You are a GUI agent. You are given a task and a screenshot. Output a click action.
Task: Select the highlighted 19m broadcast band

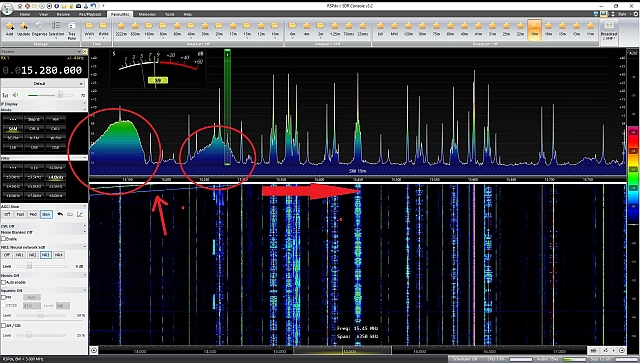[534, 29]
